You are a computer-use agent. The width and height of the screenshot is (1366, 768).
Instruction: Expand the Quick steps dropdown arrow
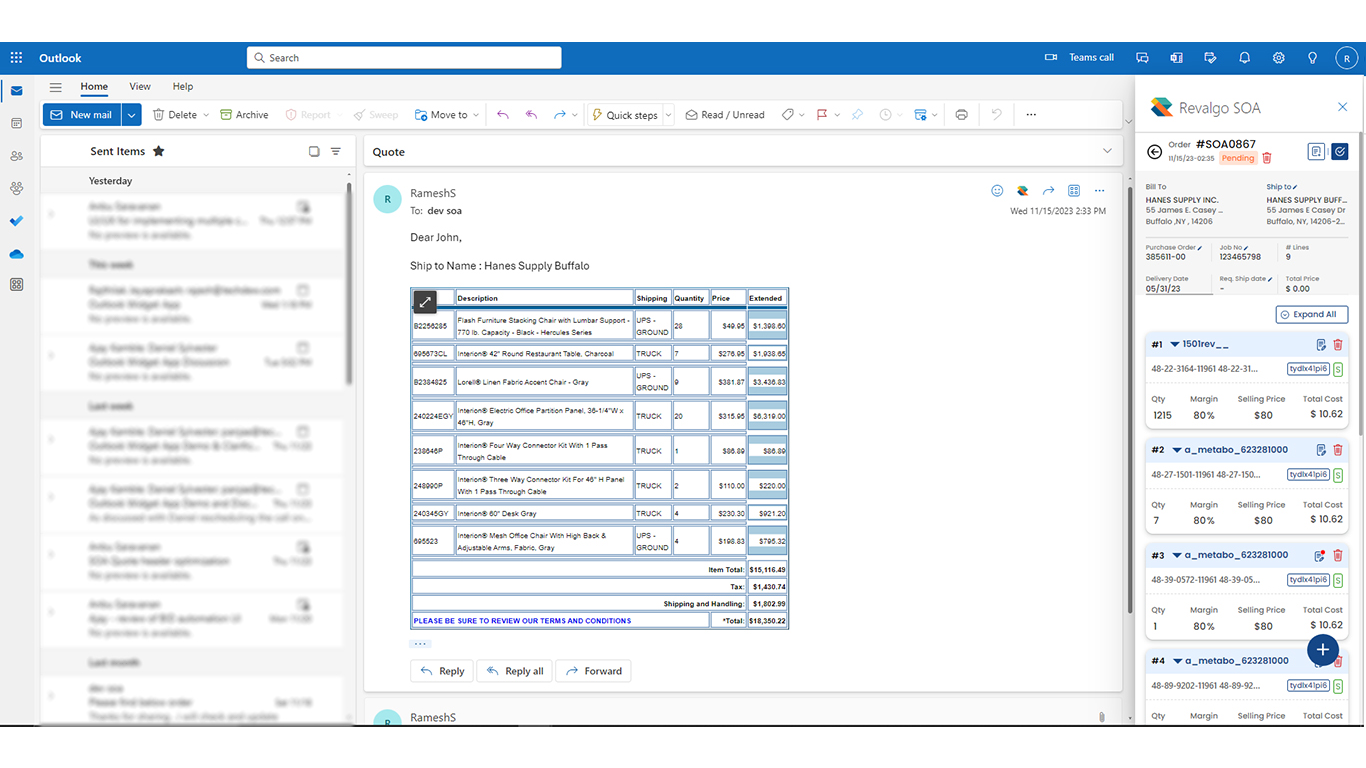(x=669, y=115)
